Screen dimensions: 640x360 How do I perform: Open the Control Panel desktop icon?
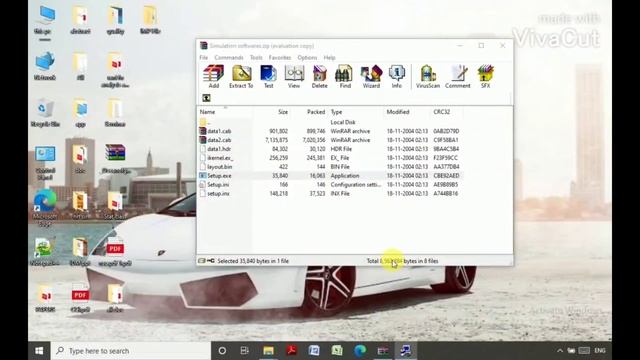pos(45,162)
